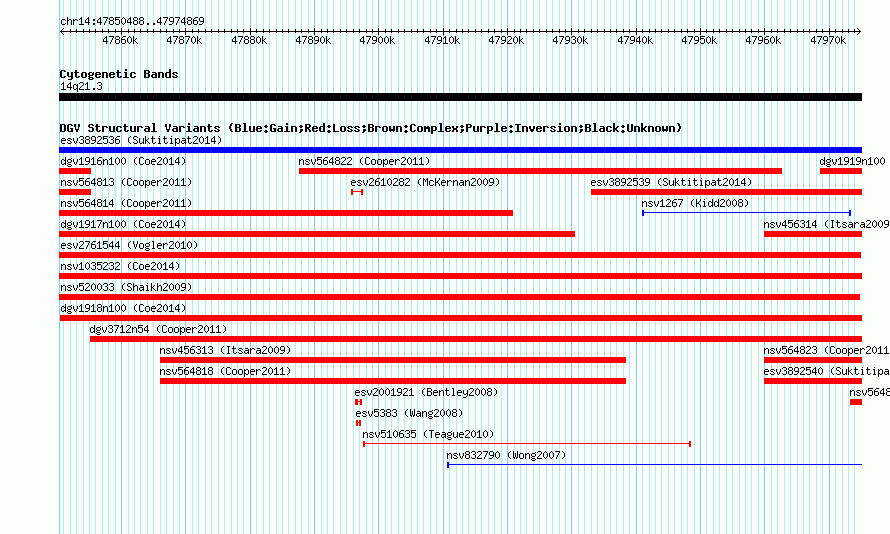Select the red dgv3712n54 loss bar
890x534 pixels.
point(476,339)
